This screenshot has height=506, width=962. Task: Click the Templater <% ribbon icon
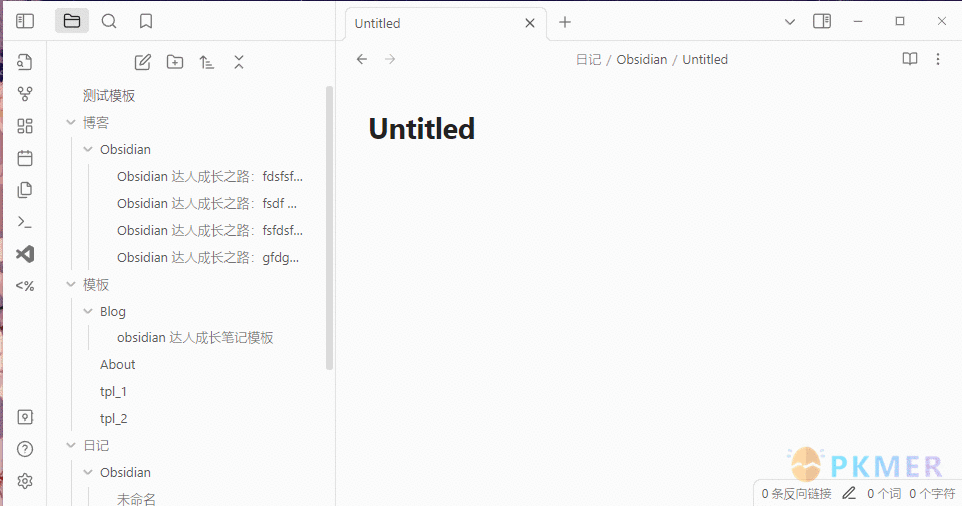(x=25, y=286)
